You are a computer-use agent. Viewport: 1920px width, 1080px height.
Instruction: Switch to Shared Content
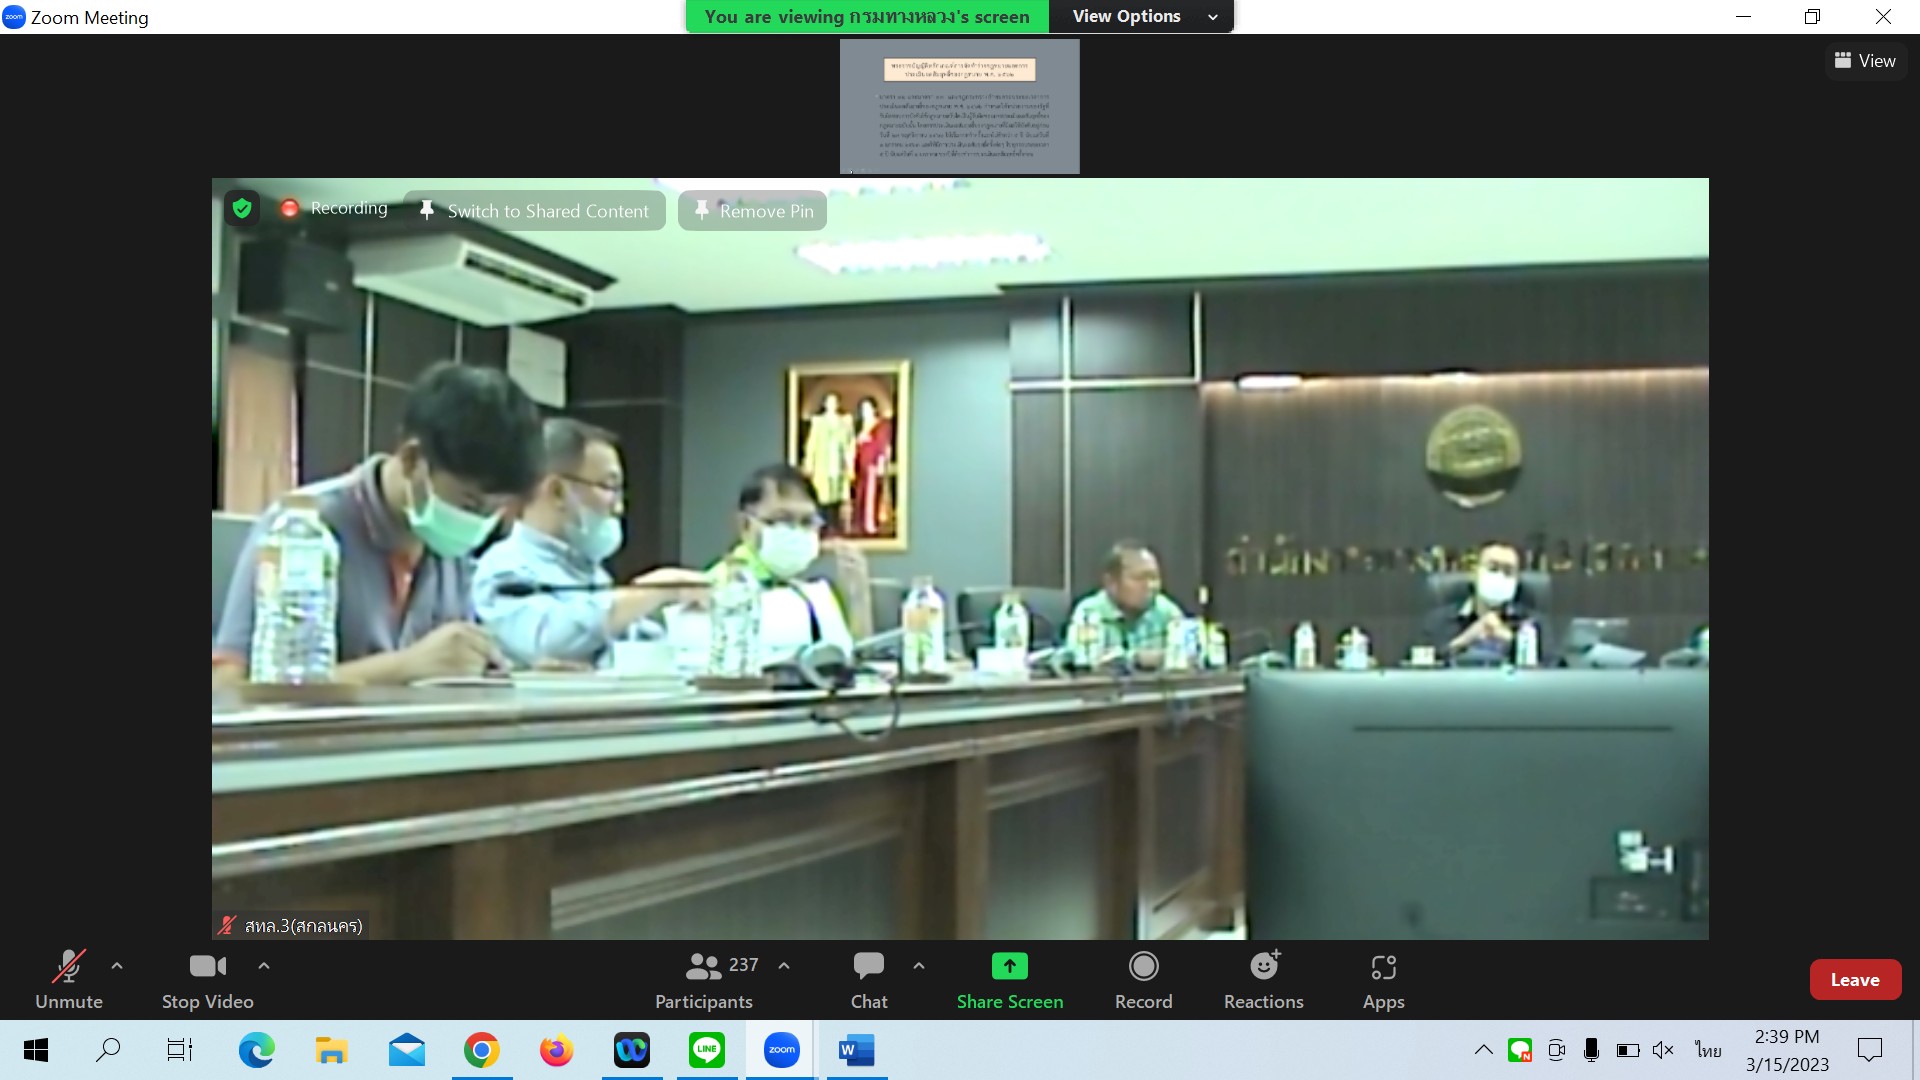(534, 211)
